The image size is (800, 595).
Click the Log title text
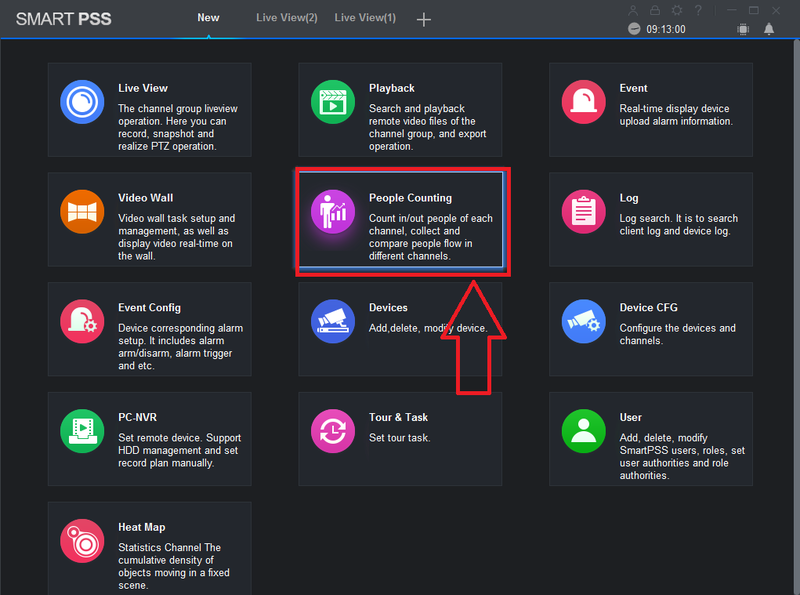tap(629, 198)
